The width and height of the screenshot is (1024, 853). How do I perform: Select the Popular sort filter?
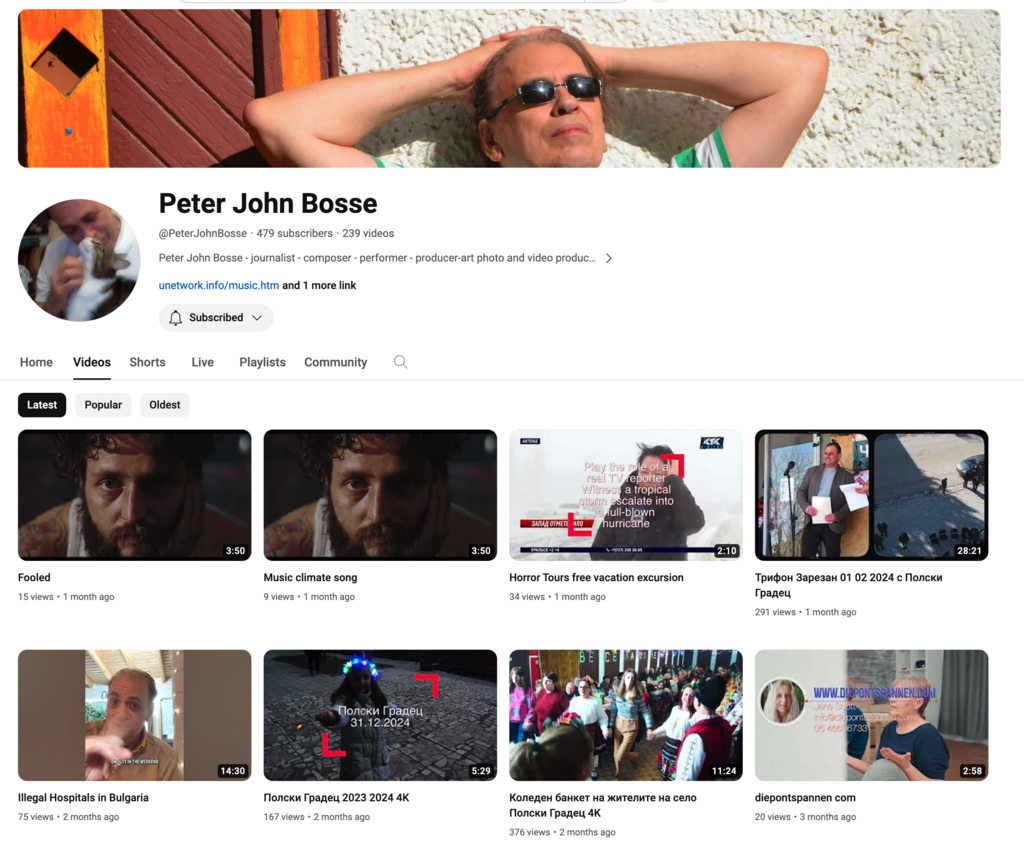tap(103, 405)
